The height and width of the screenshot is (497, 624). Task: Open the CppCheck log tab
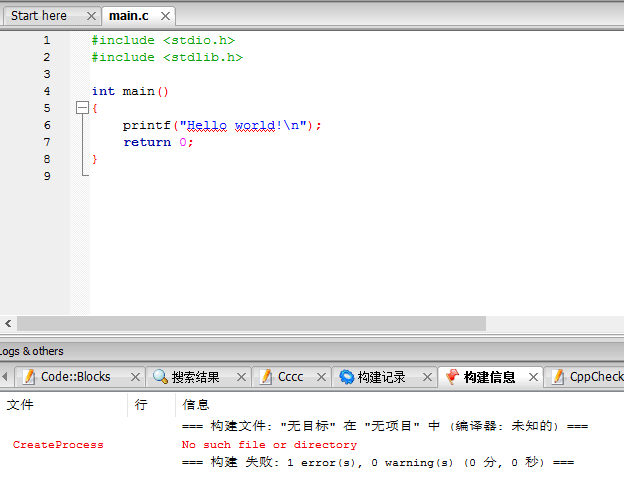597,376
